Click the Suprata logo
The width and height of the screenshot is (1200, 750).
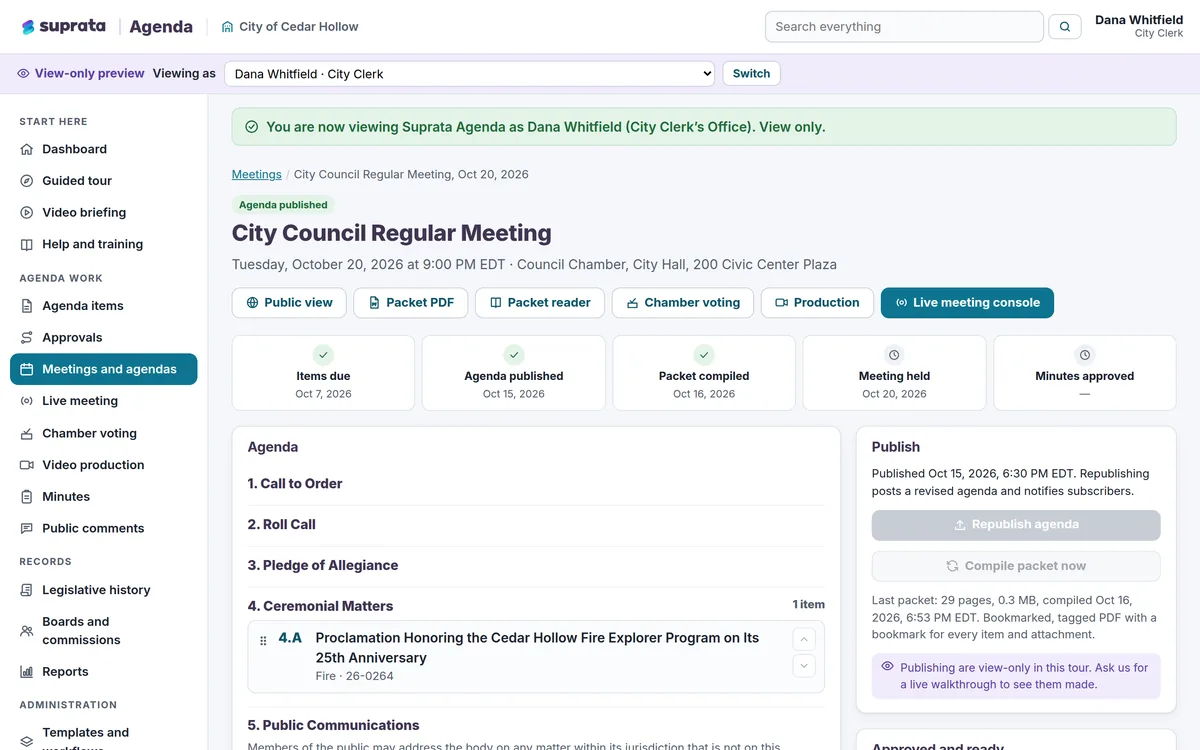pyautogui.click(x=63, y=27)
